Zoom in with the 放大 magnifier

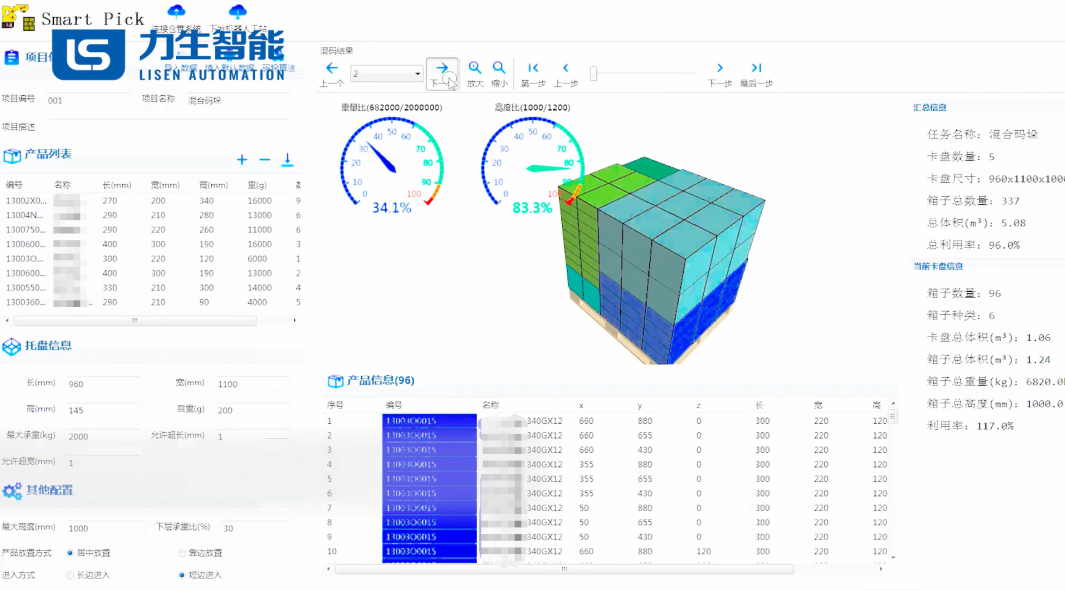click(x=475, y=69)
